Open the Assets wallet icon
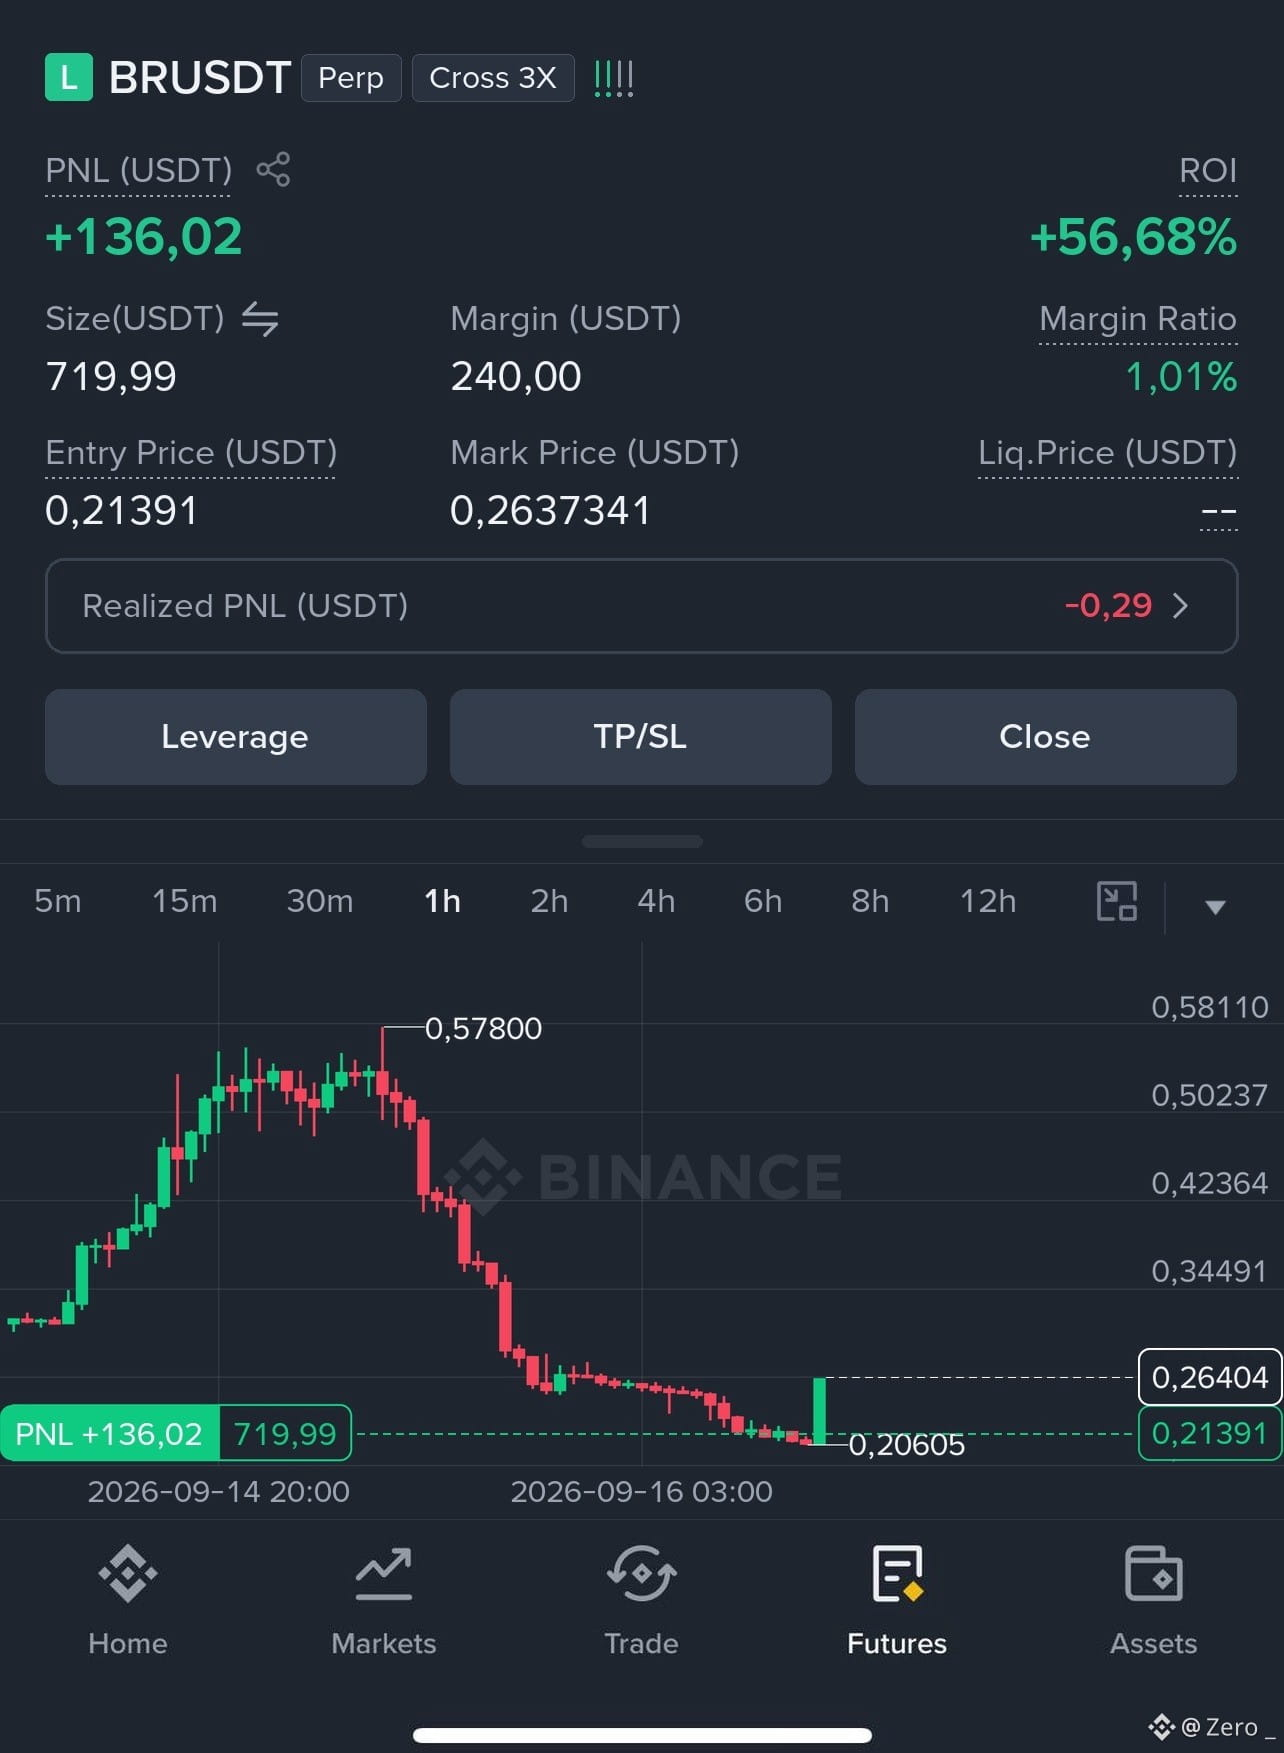This screenshot has height=1753, width=1284. coord(1153,1574)
